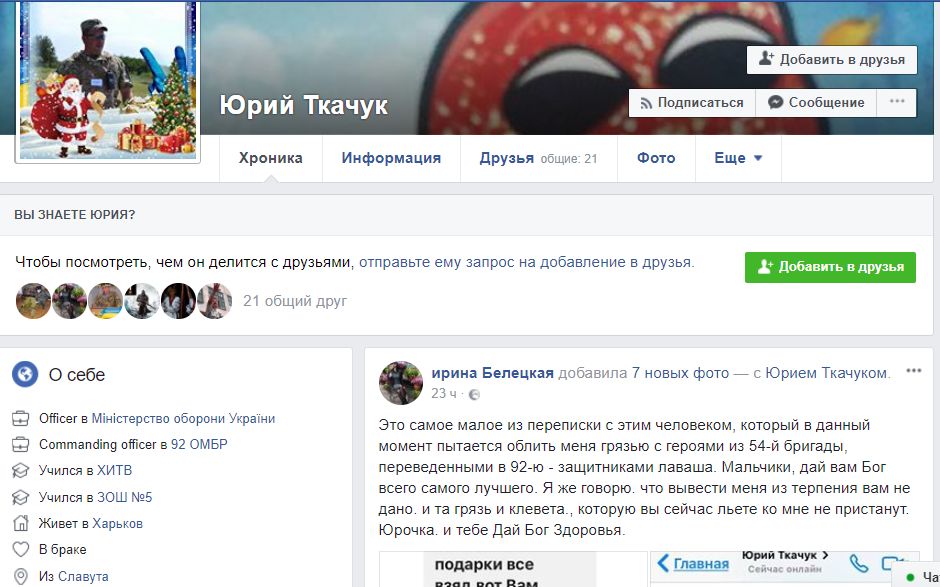Expand the Еще dropdown tab

coord(738,158)
